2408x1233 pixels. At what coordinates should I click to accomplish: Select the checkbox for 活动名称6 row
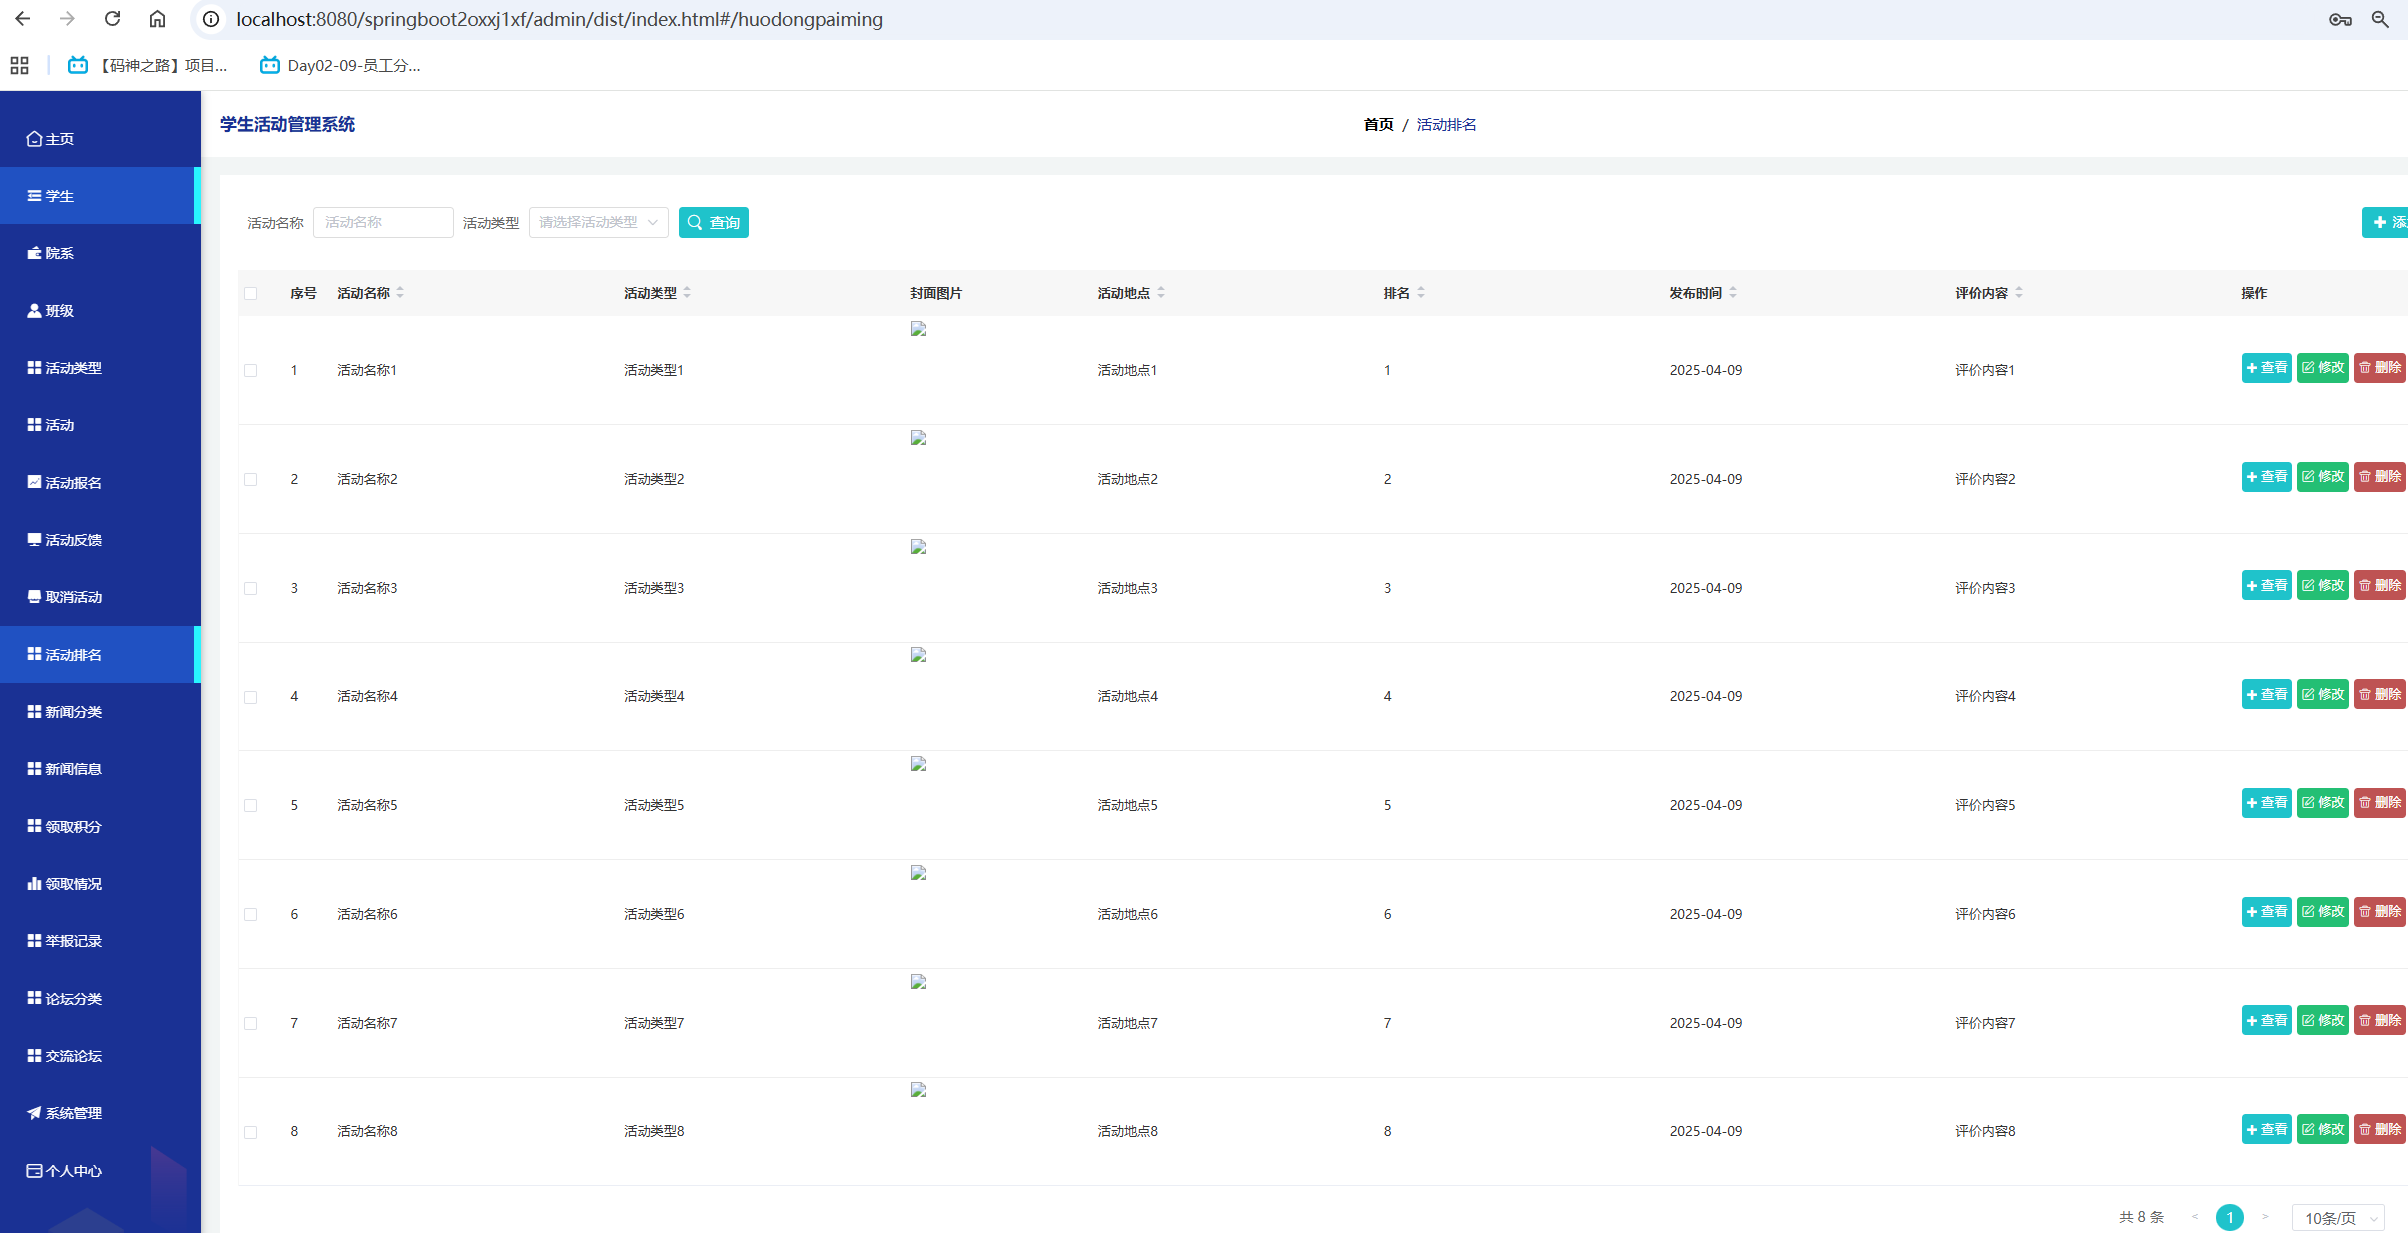251,915
